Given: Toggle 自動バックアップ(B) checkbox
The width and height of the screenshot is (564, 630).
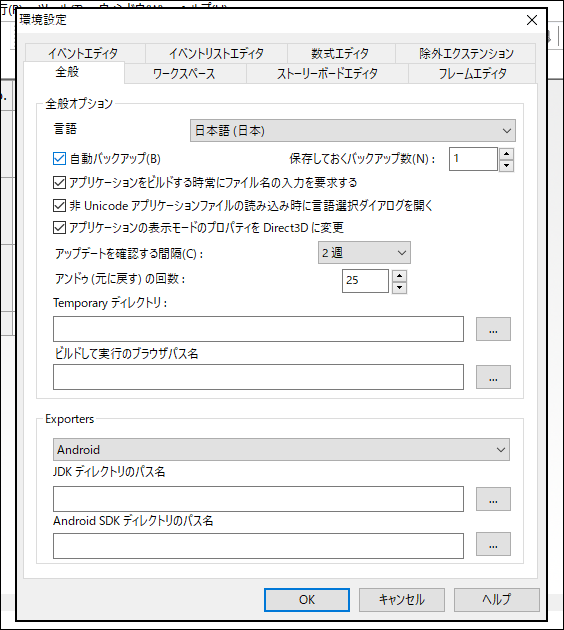Looking at the screenshot, I should coord(59,159).
